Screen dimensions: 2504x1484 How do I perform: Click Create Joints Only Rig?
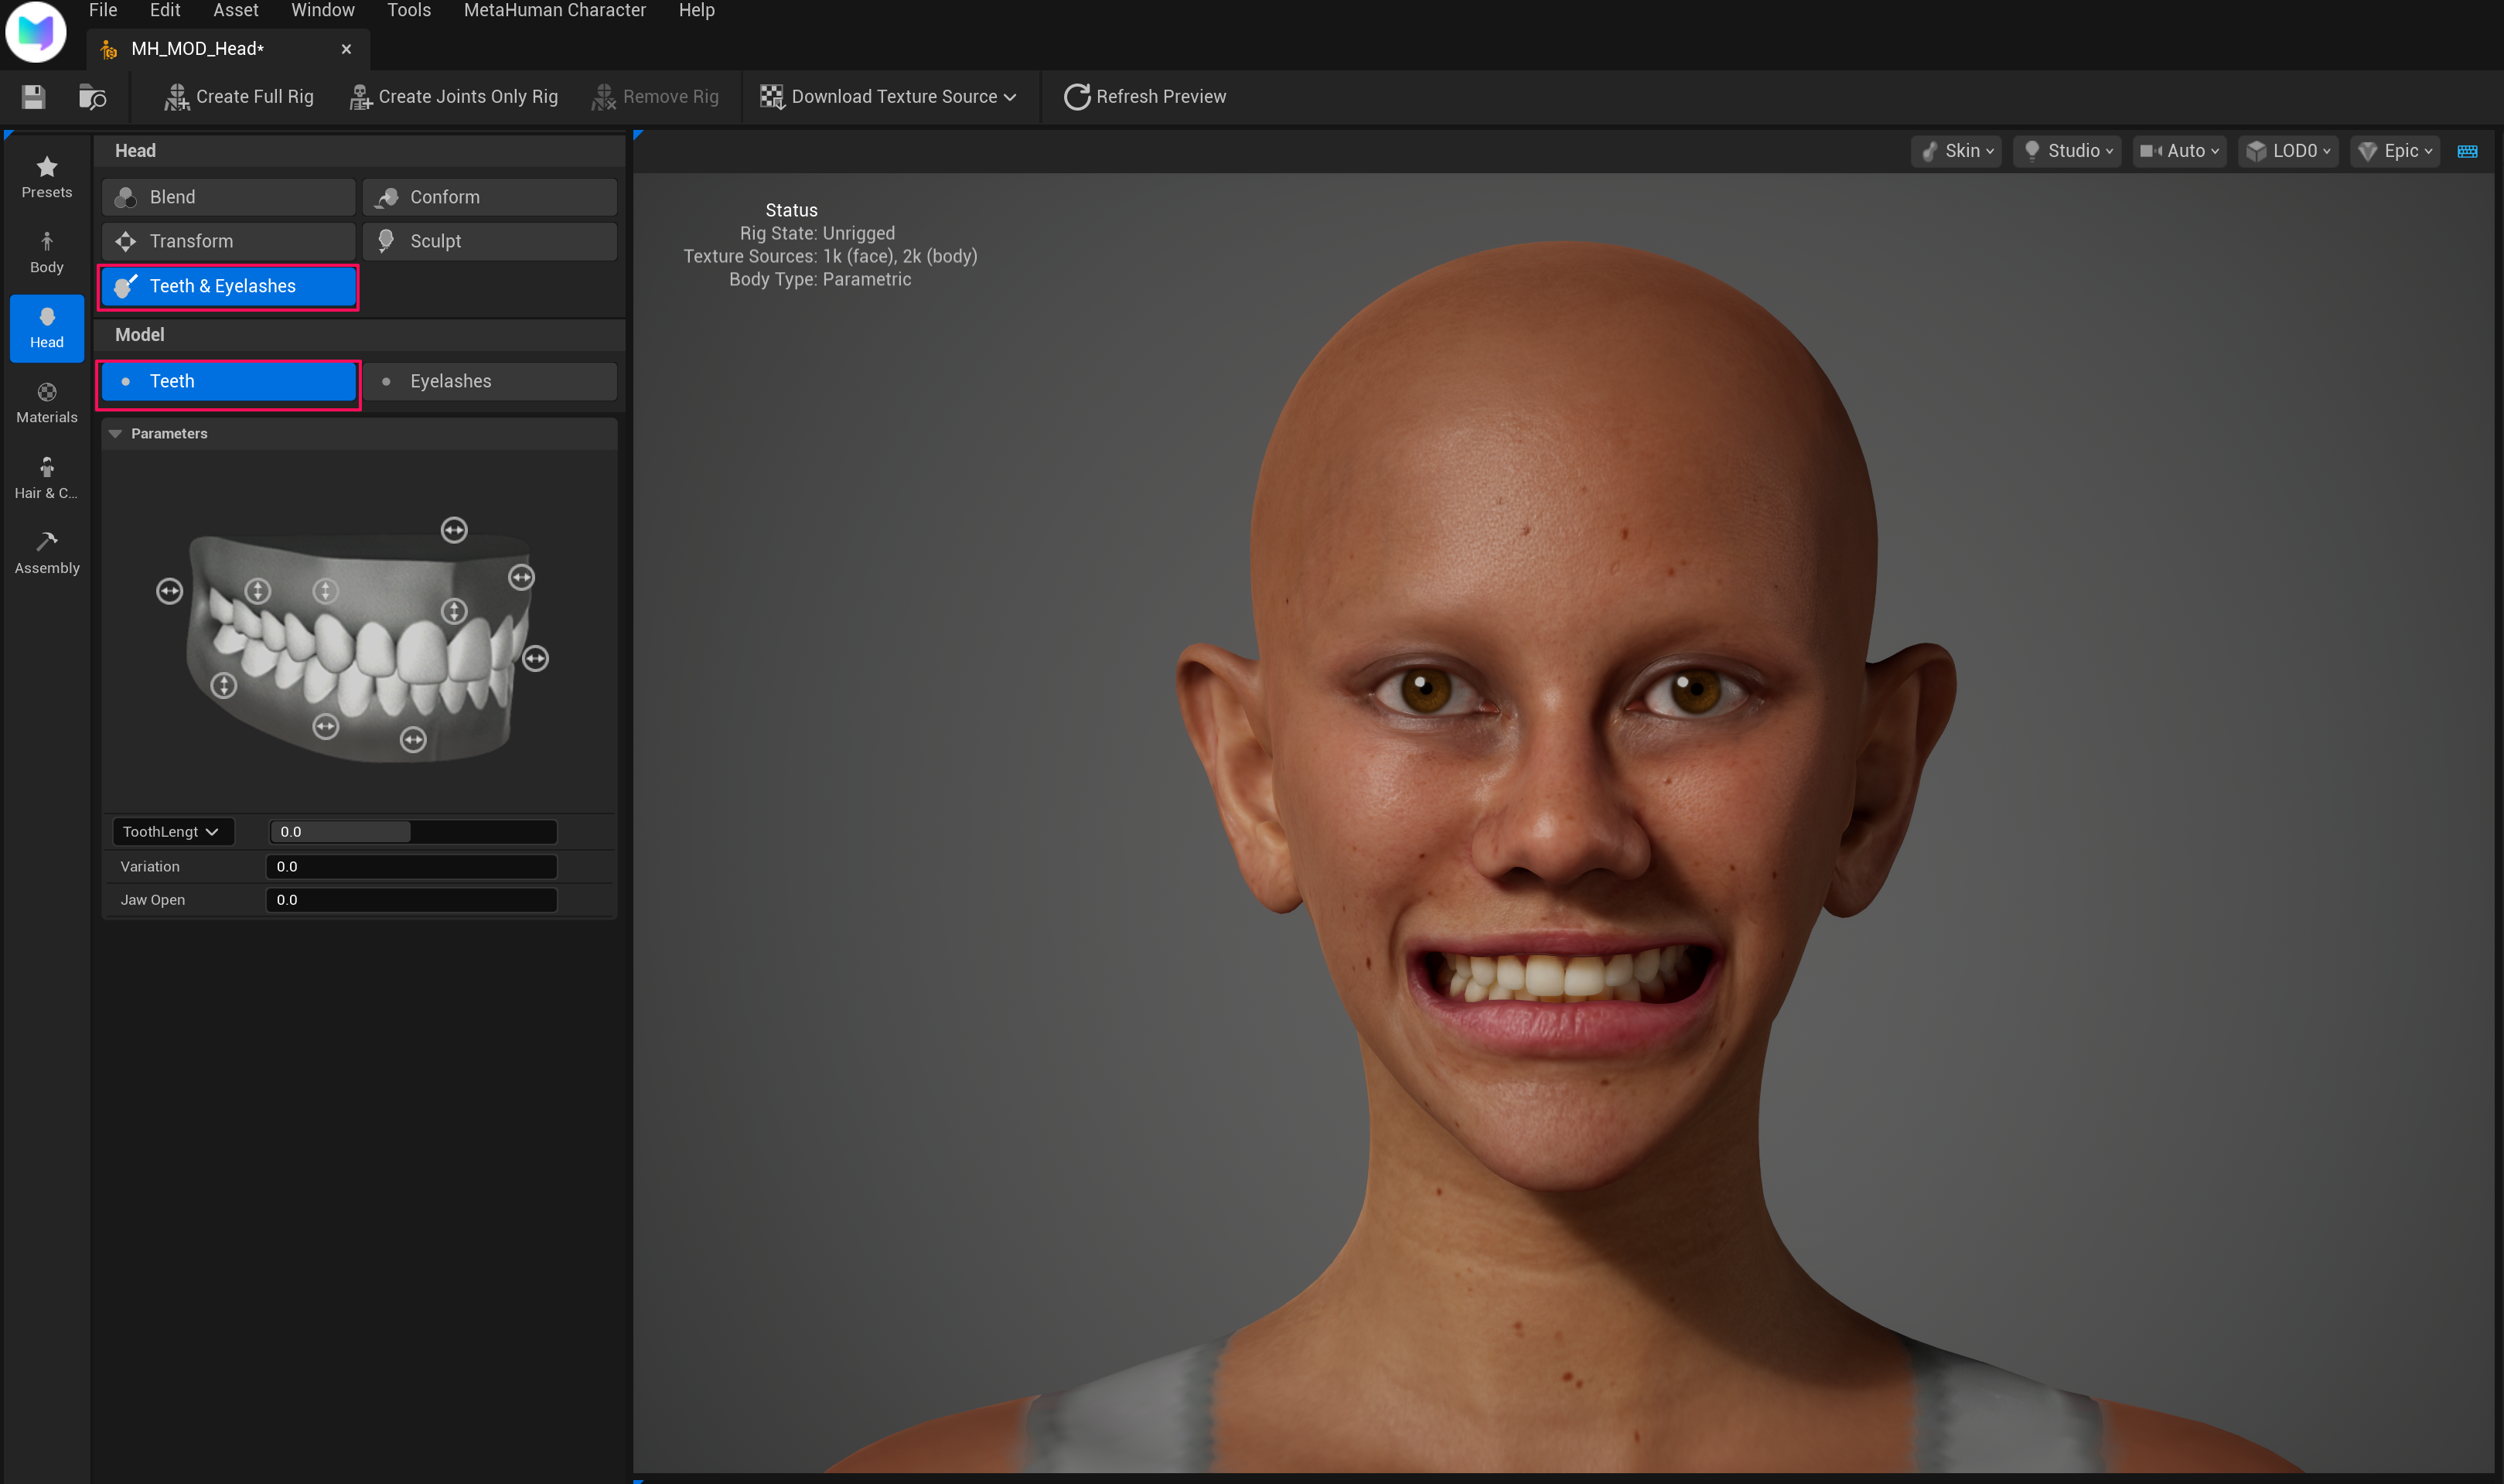pos(453,96)
